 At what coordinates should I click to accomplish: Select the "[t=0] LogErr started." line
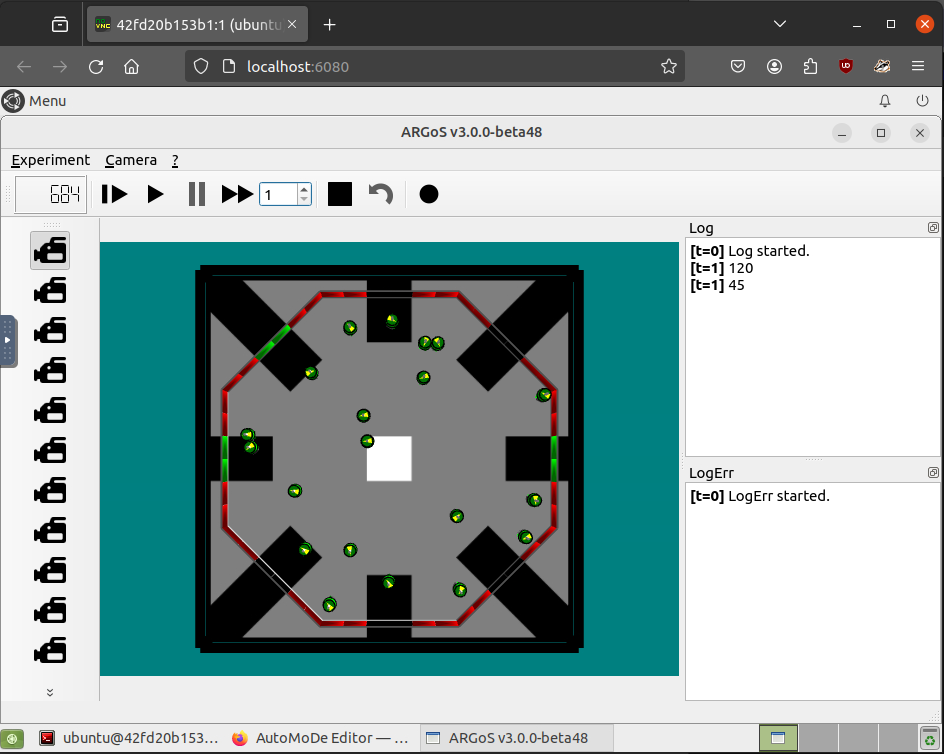tap(760, 496)
